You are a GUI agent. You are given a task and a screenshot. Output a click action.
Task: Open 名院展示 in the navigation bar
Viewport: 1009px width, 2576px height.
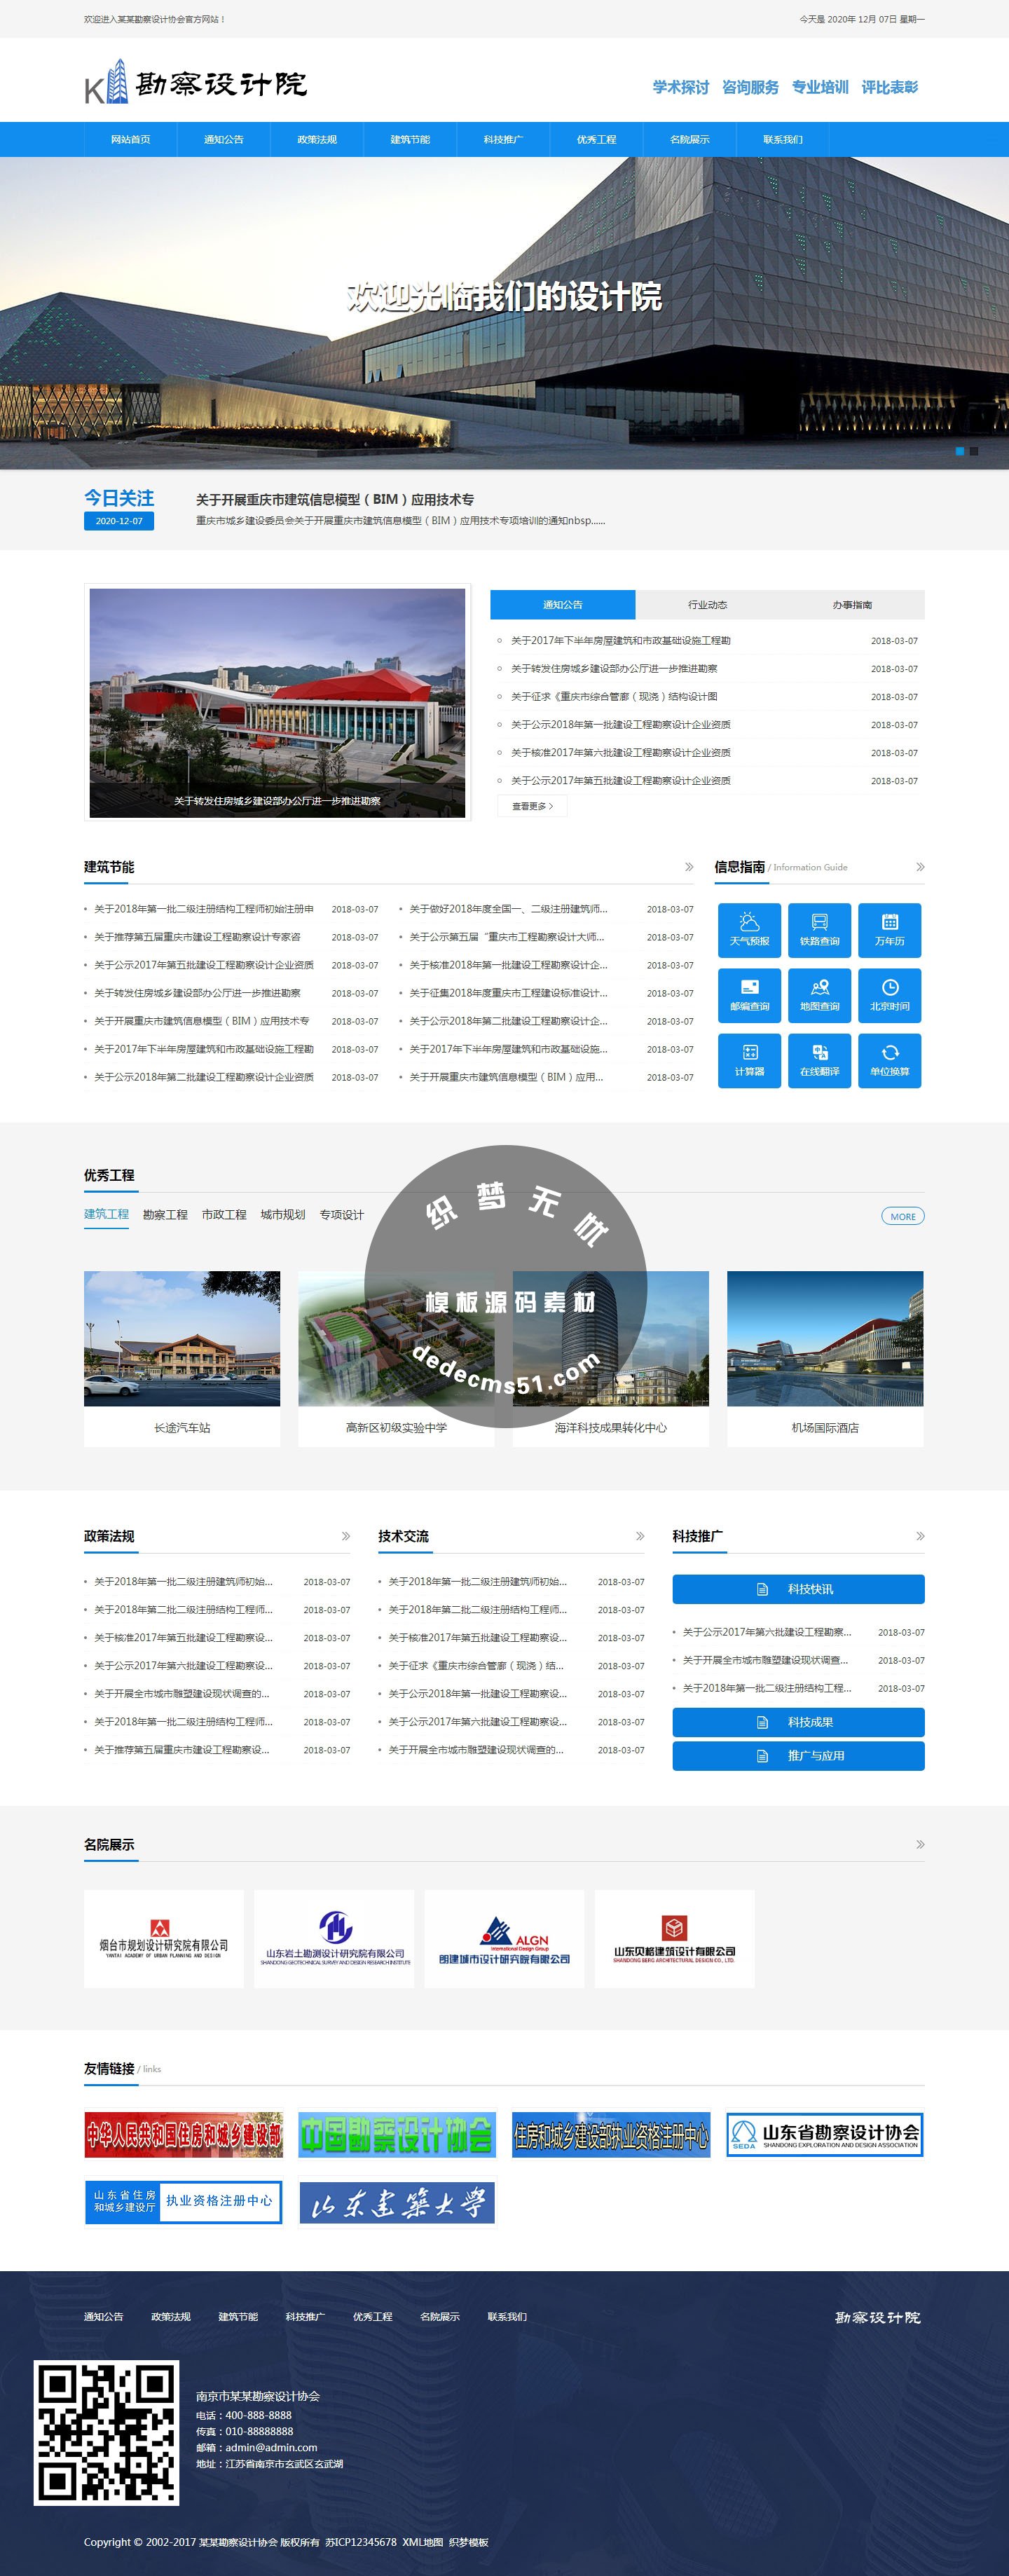(x=689, y=139)
